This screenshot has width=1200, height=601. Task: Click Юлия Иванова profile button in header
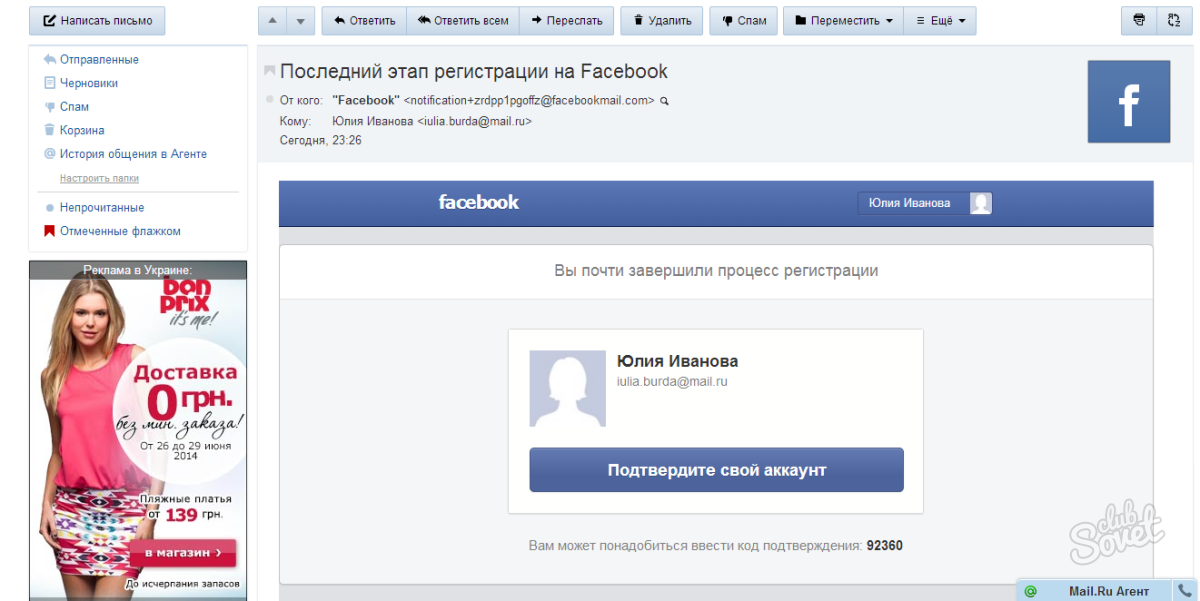(925, 203)
